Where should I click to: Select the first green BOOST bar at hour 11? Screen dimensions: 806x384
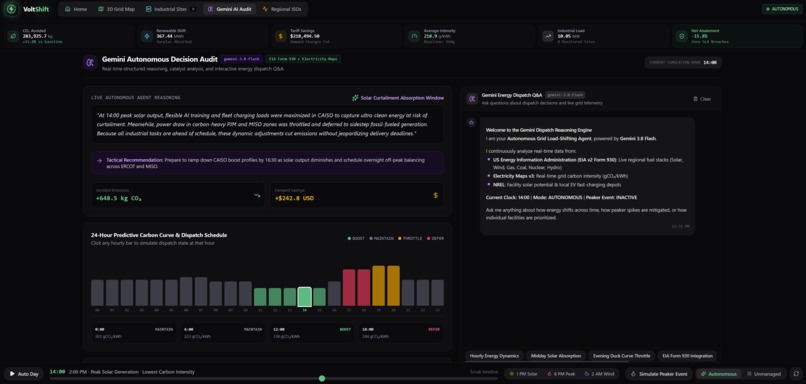[260, 297]
